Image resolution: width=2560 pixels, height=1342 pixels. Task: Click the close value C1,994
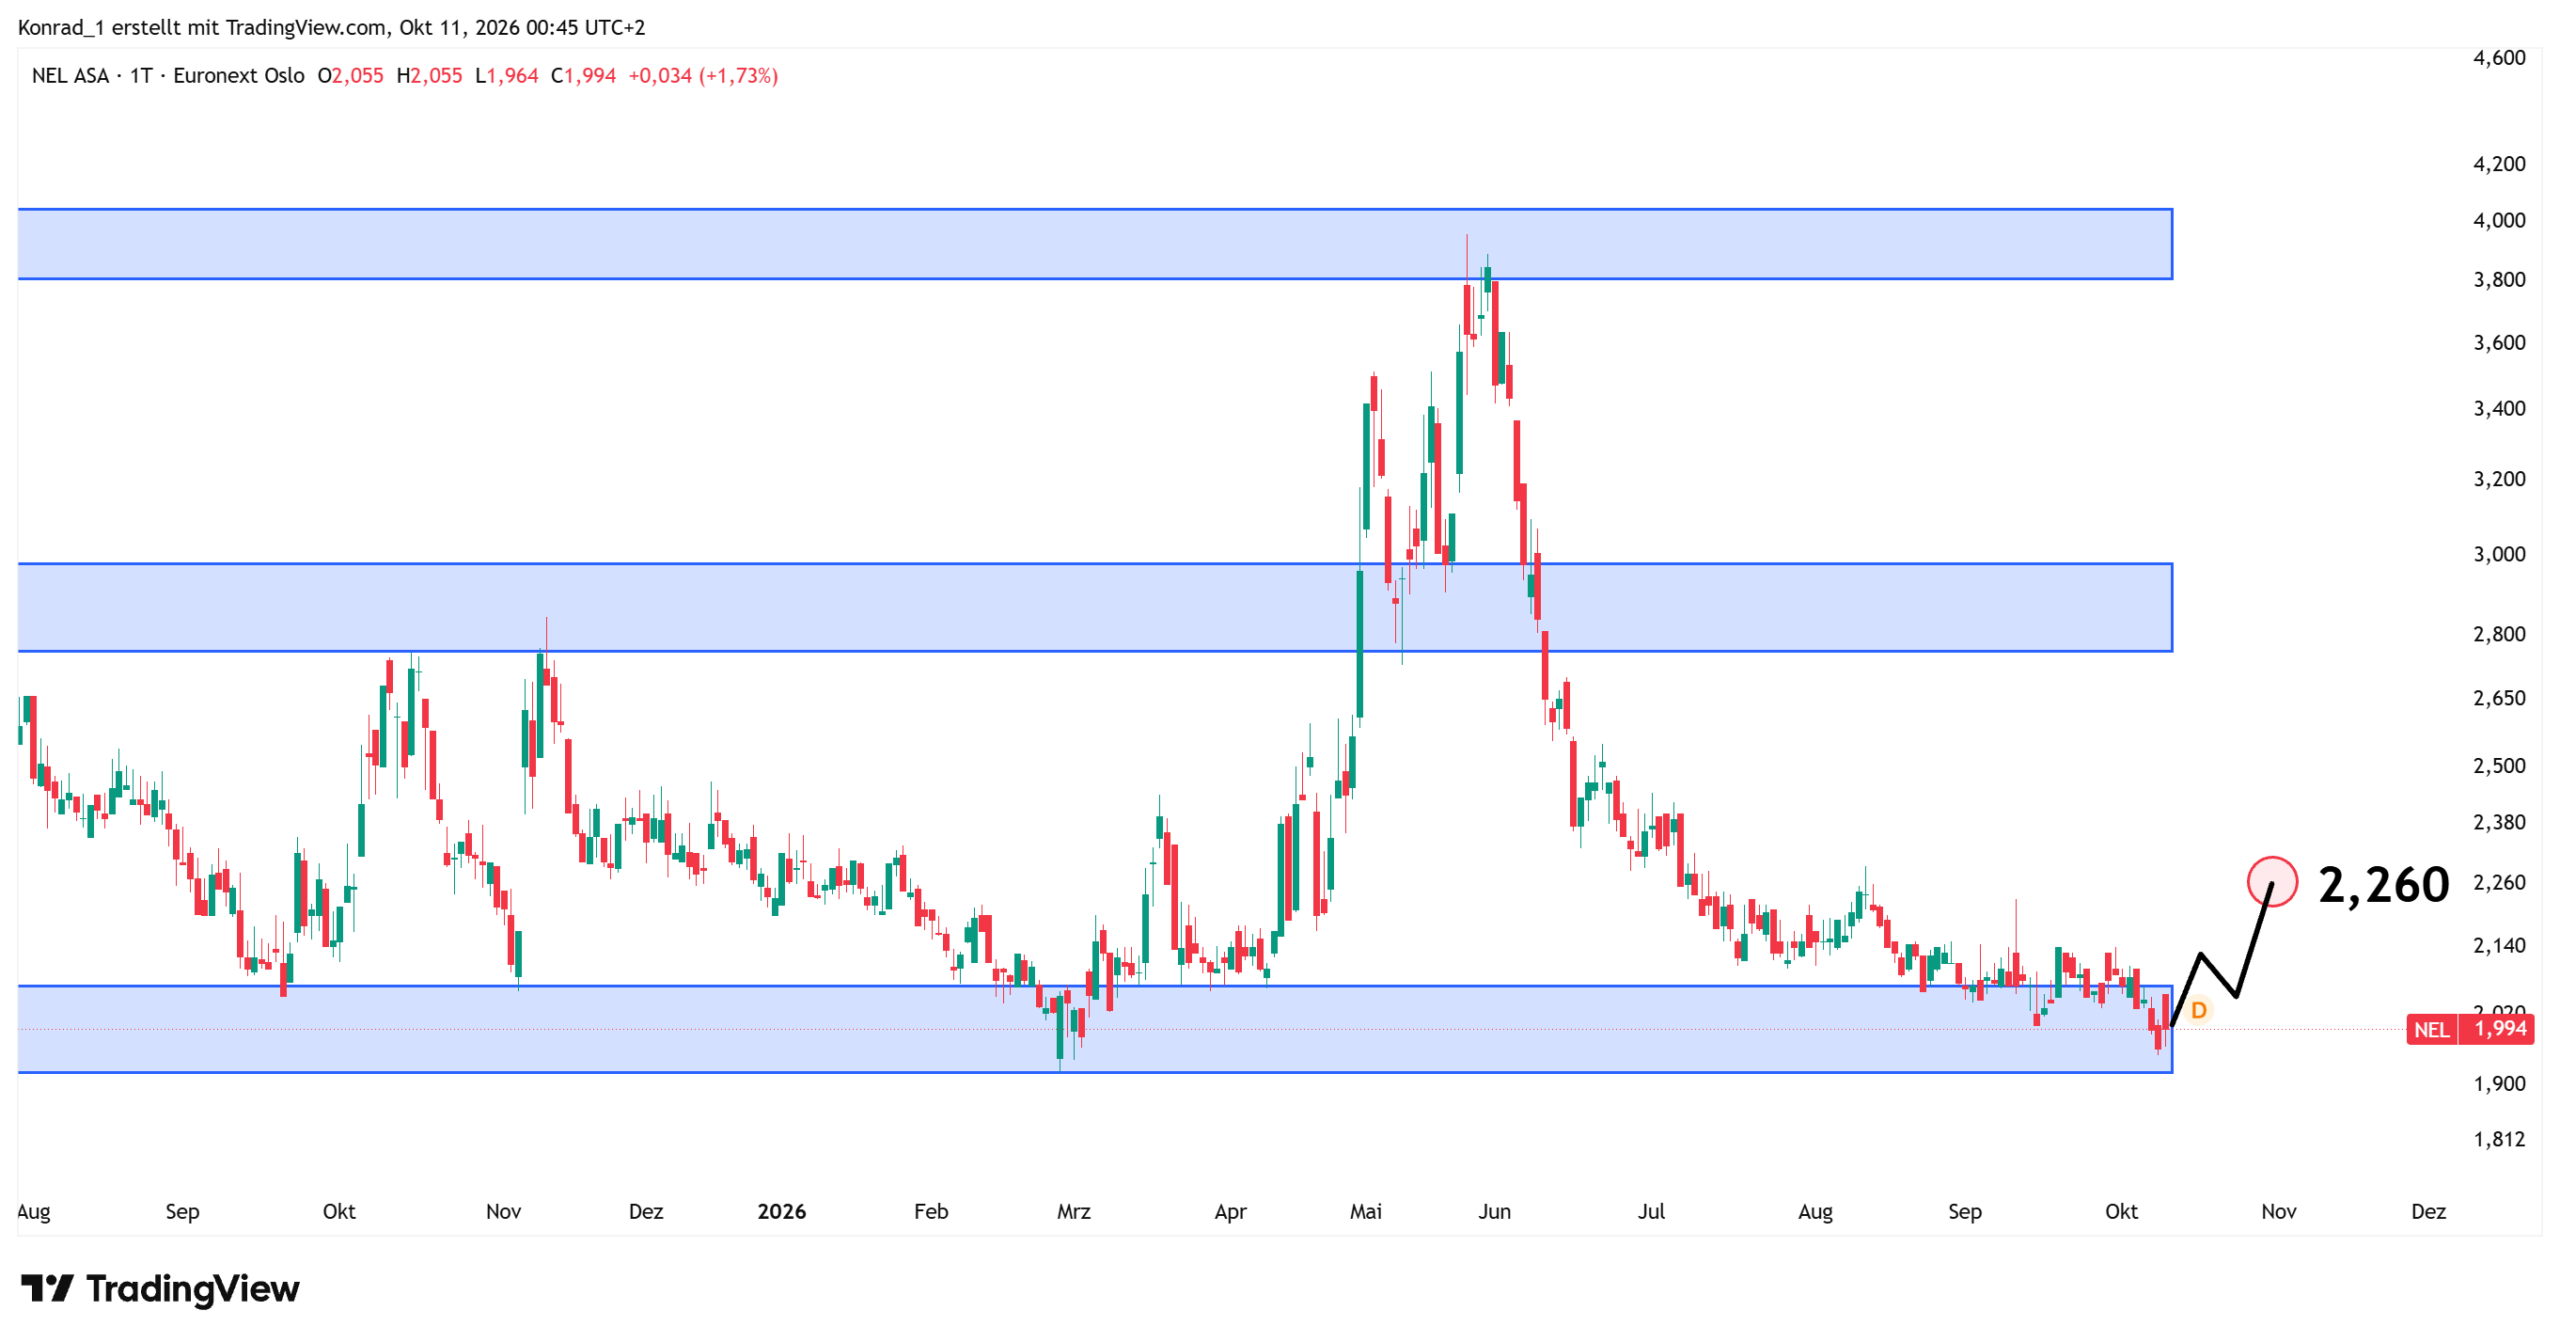click(x=583, y=76)
